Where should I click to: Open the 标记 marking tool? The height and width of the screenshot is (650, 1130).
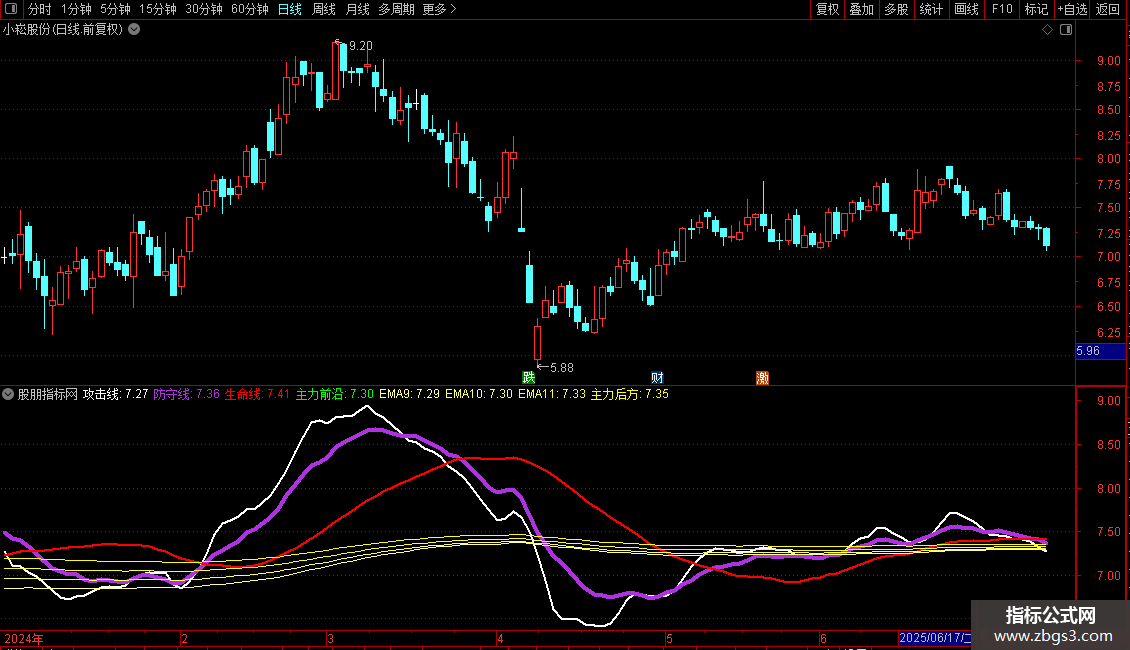[x=1036, y=9]
